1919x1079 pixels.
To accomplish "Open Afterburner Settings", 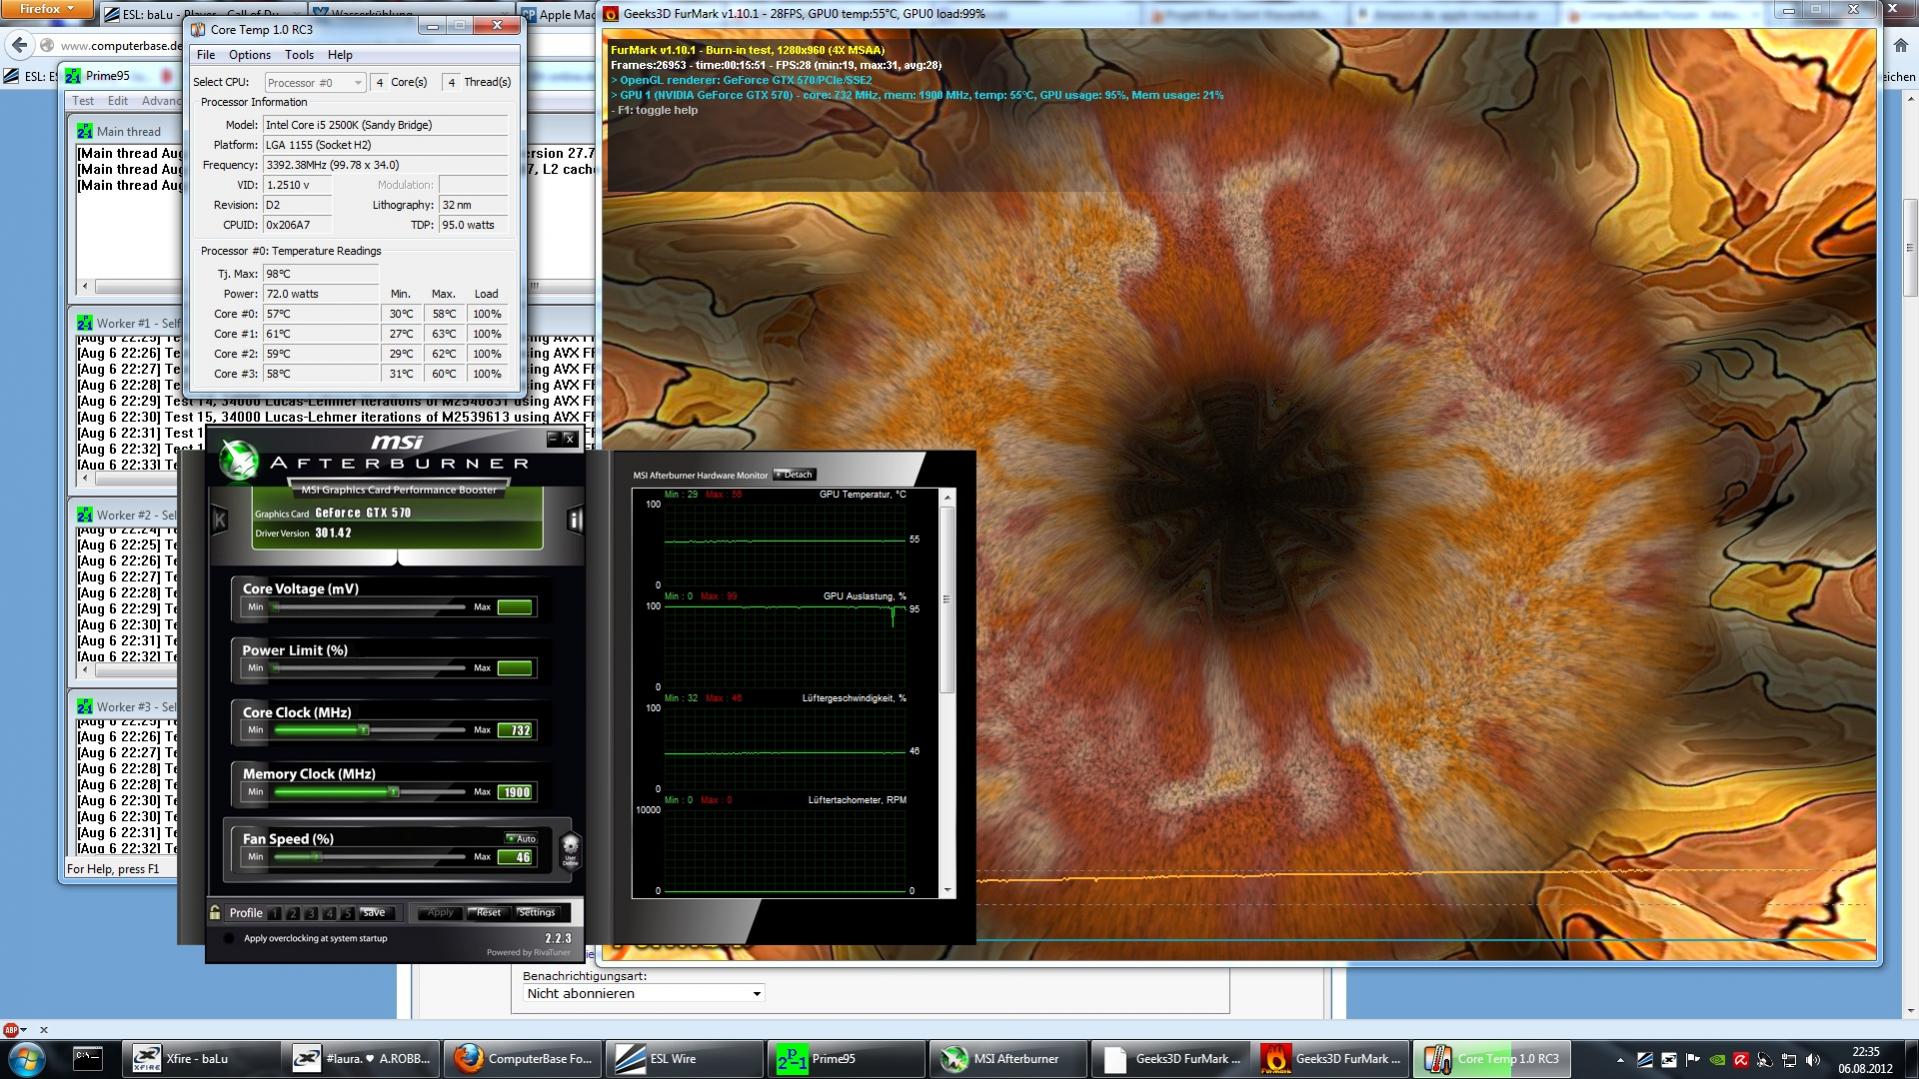I will 537,913.
